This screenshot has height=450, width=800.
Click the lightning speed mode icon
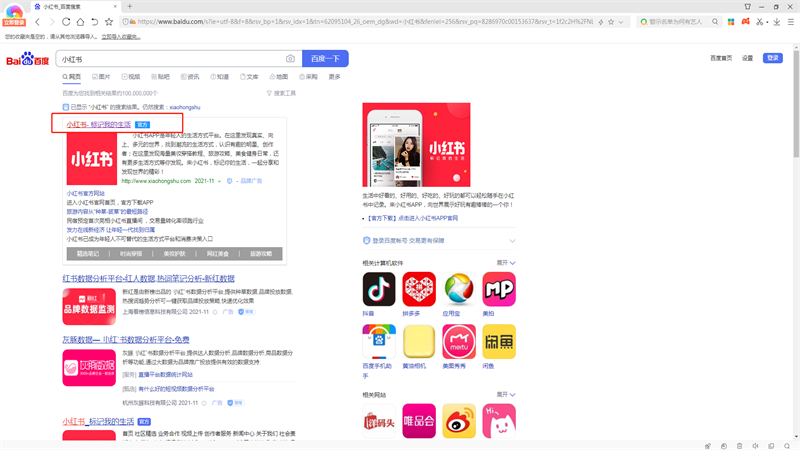(601, 22)
